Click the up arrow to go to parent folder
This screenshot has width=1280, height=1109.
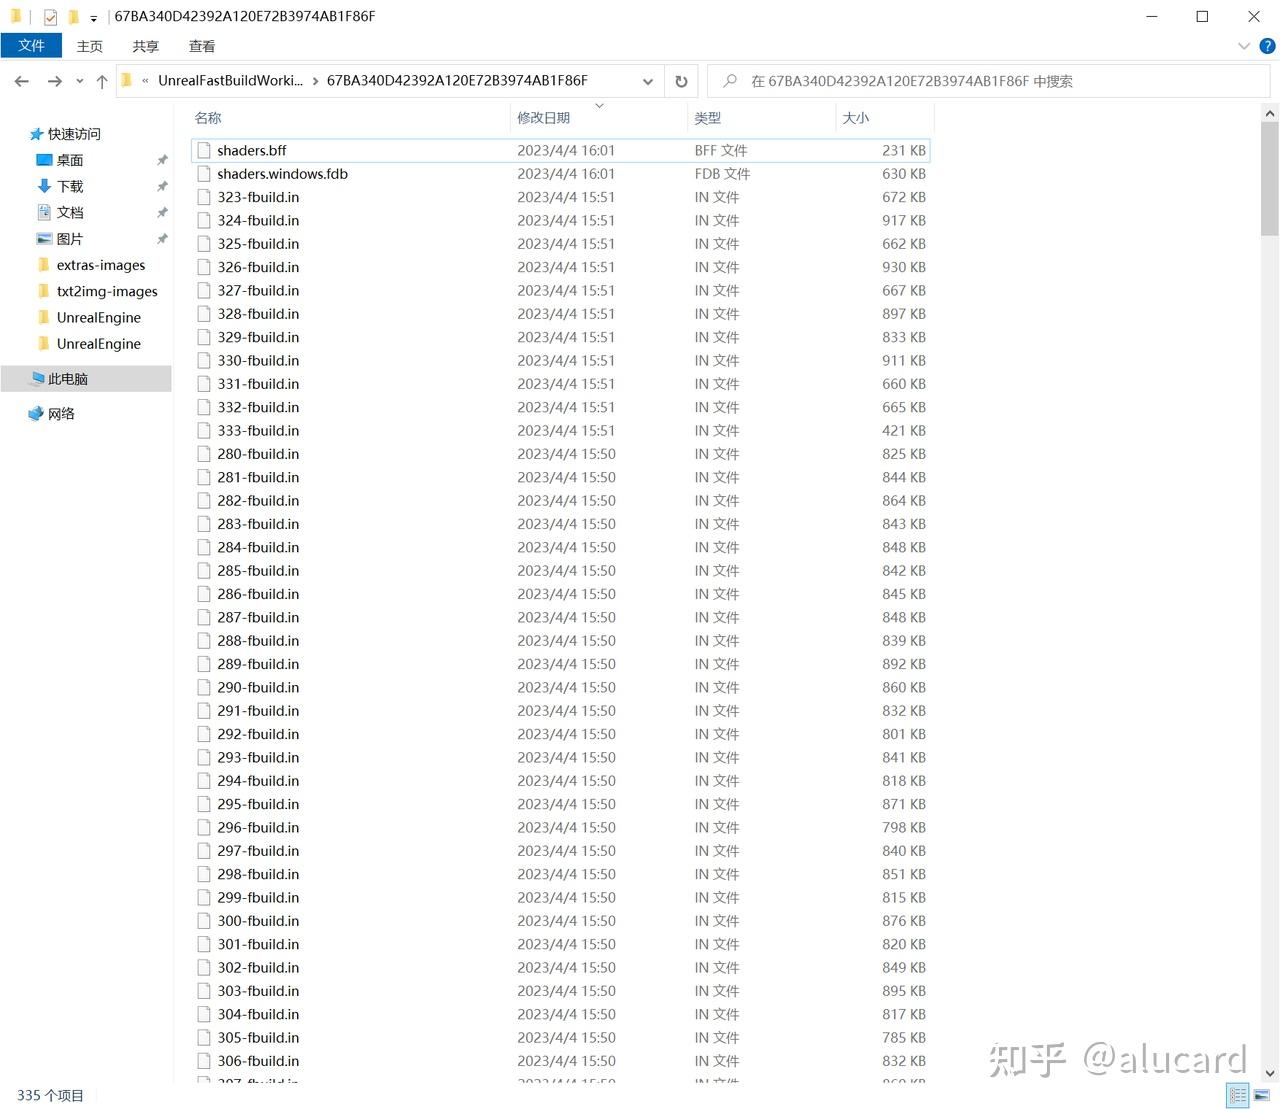[101, 81]
